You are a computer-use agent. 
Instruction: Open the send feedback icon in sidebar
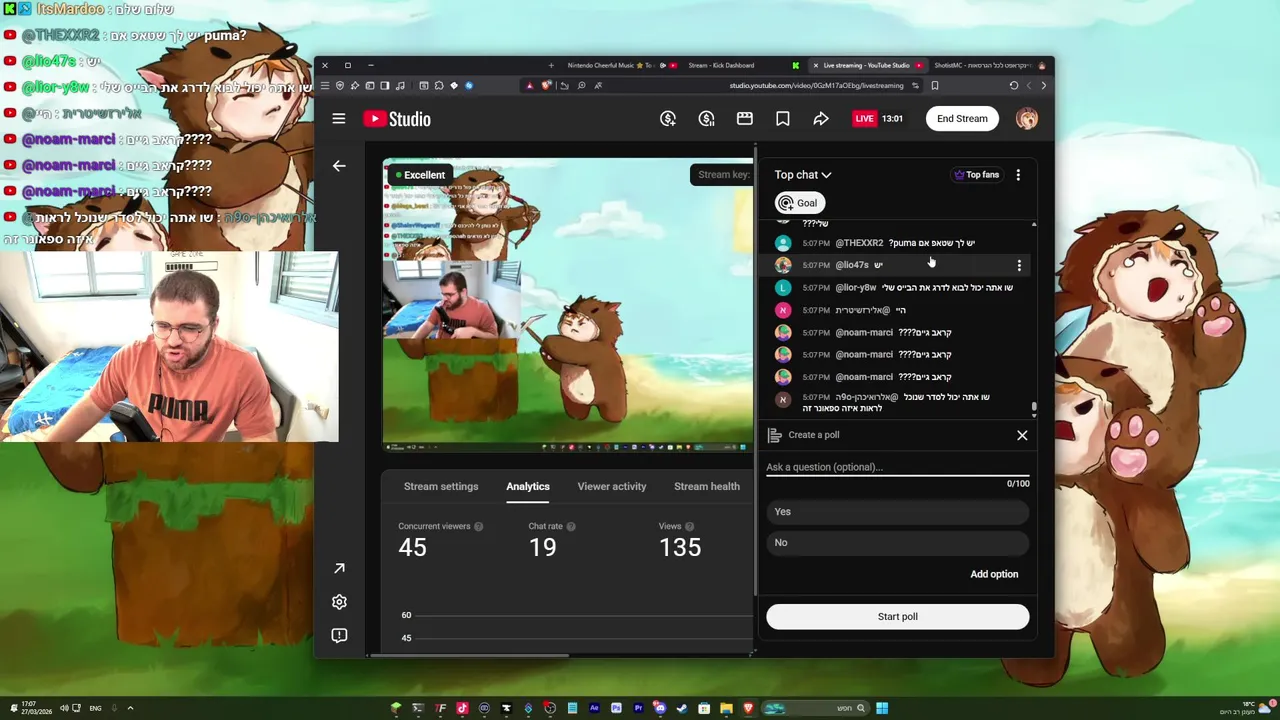[339, 635]
